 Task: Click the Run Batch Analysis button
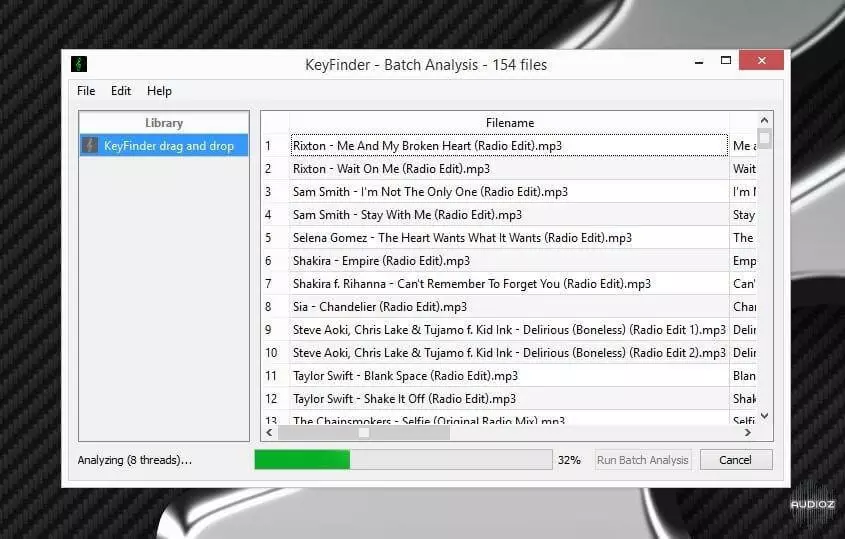coord(642,460)
